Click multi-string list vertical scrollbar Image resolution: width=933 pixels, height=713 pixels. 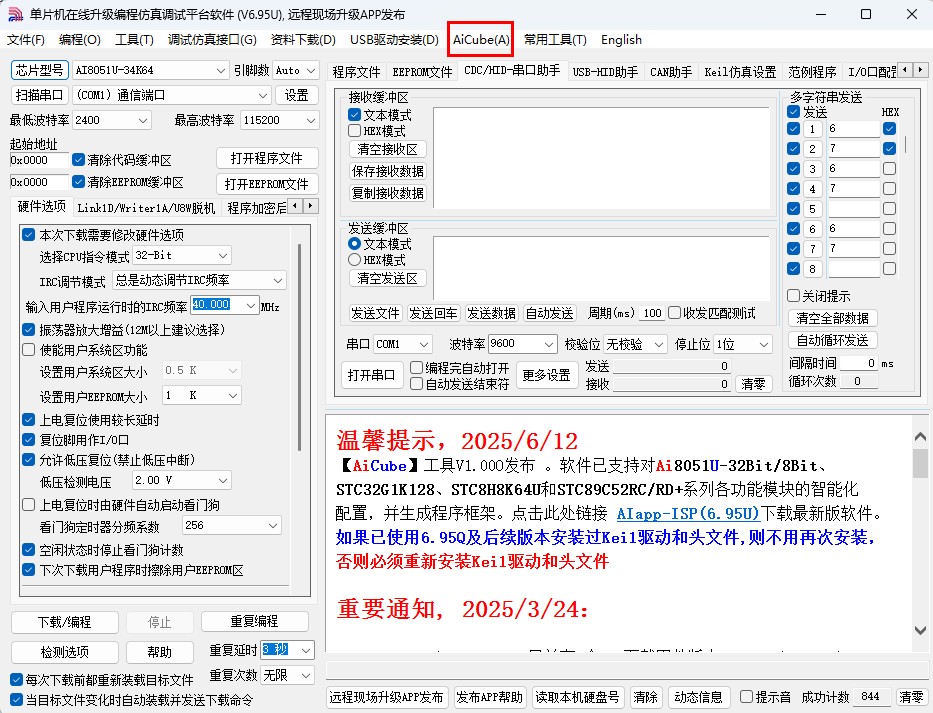tap(906, 145)
